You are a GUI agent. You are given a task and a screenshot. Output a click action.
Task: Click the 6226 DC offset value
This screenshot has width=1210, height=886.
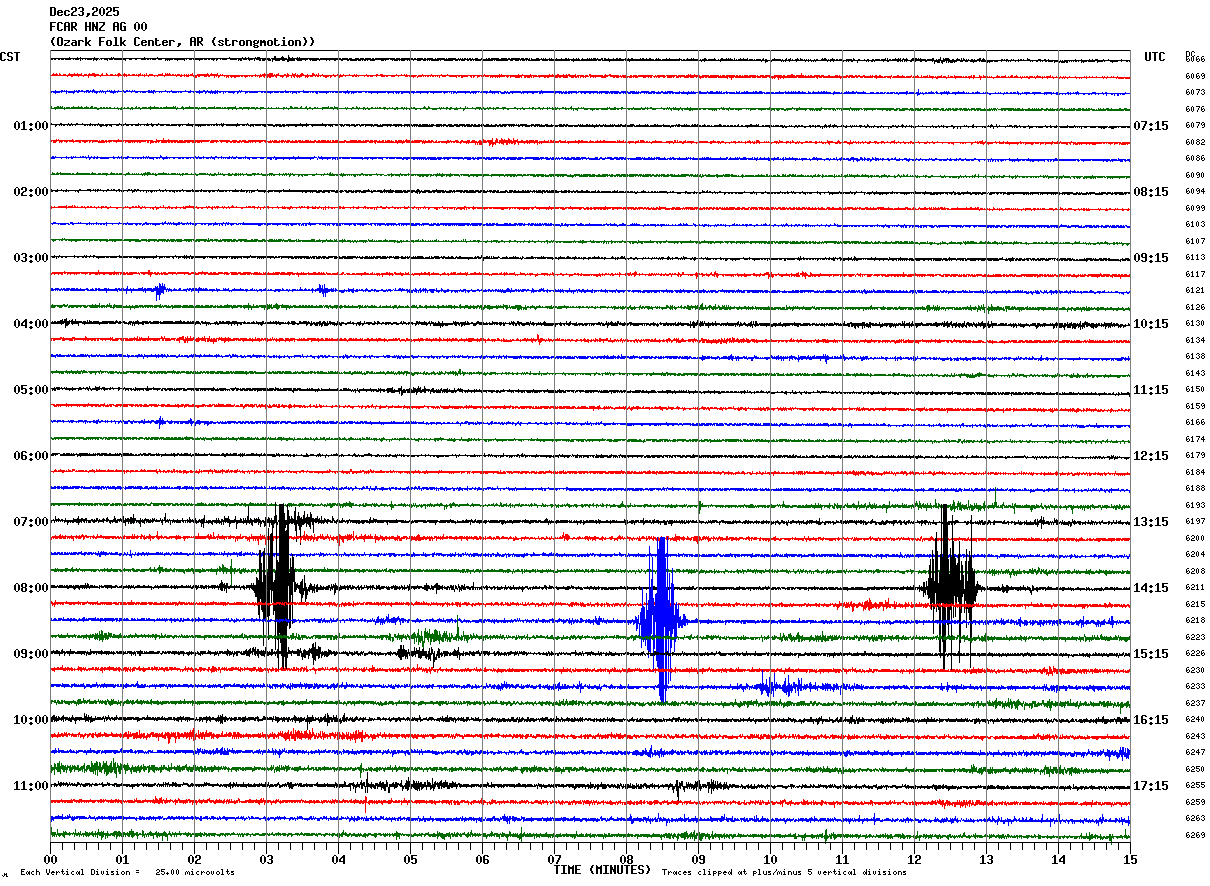click(x=1195, y=654)
